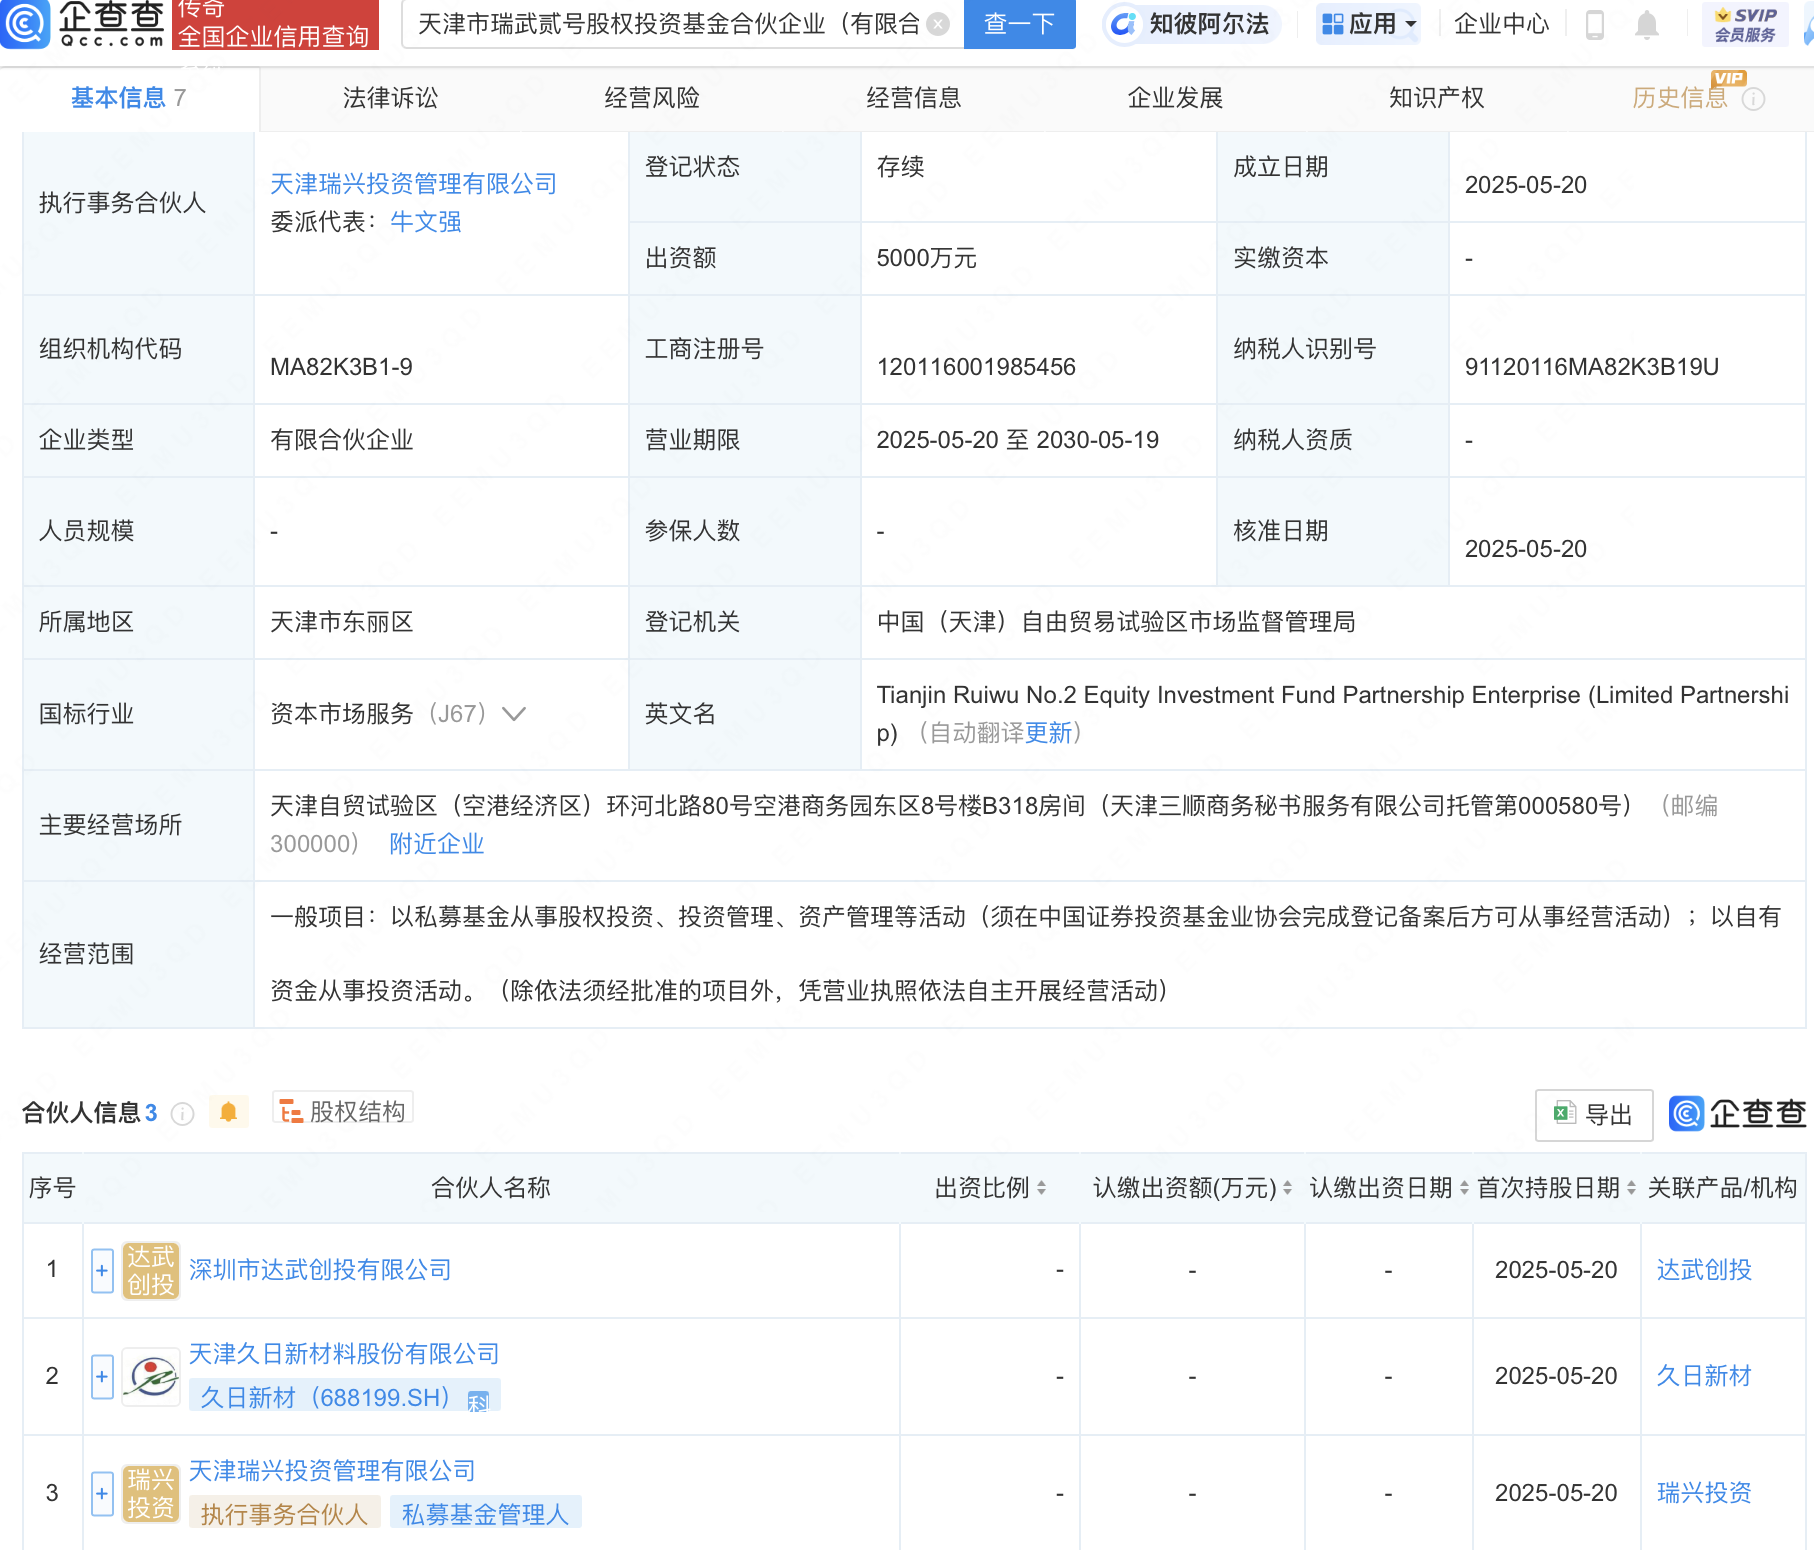Click the 科 board icon after stock code

(x=478, y=1400)
